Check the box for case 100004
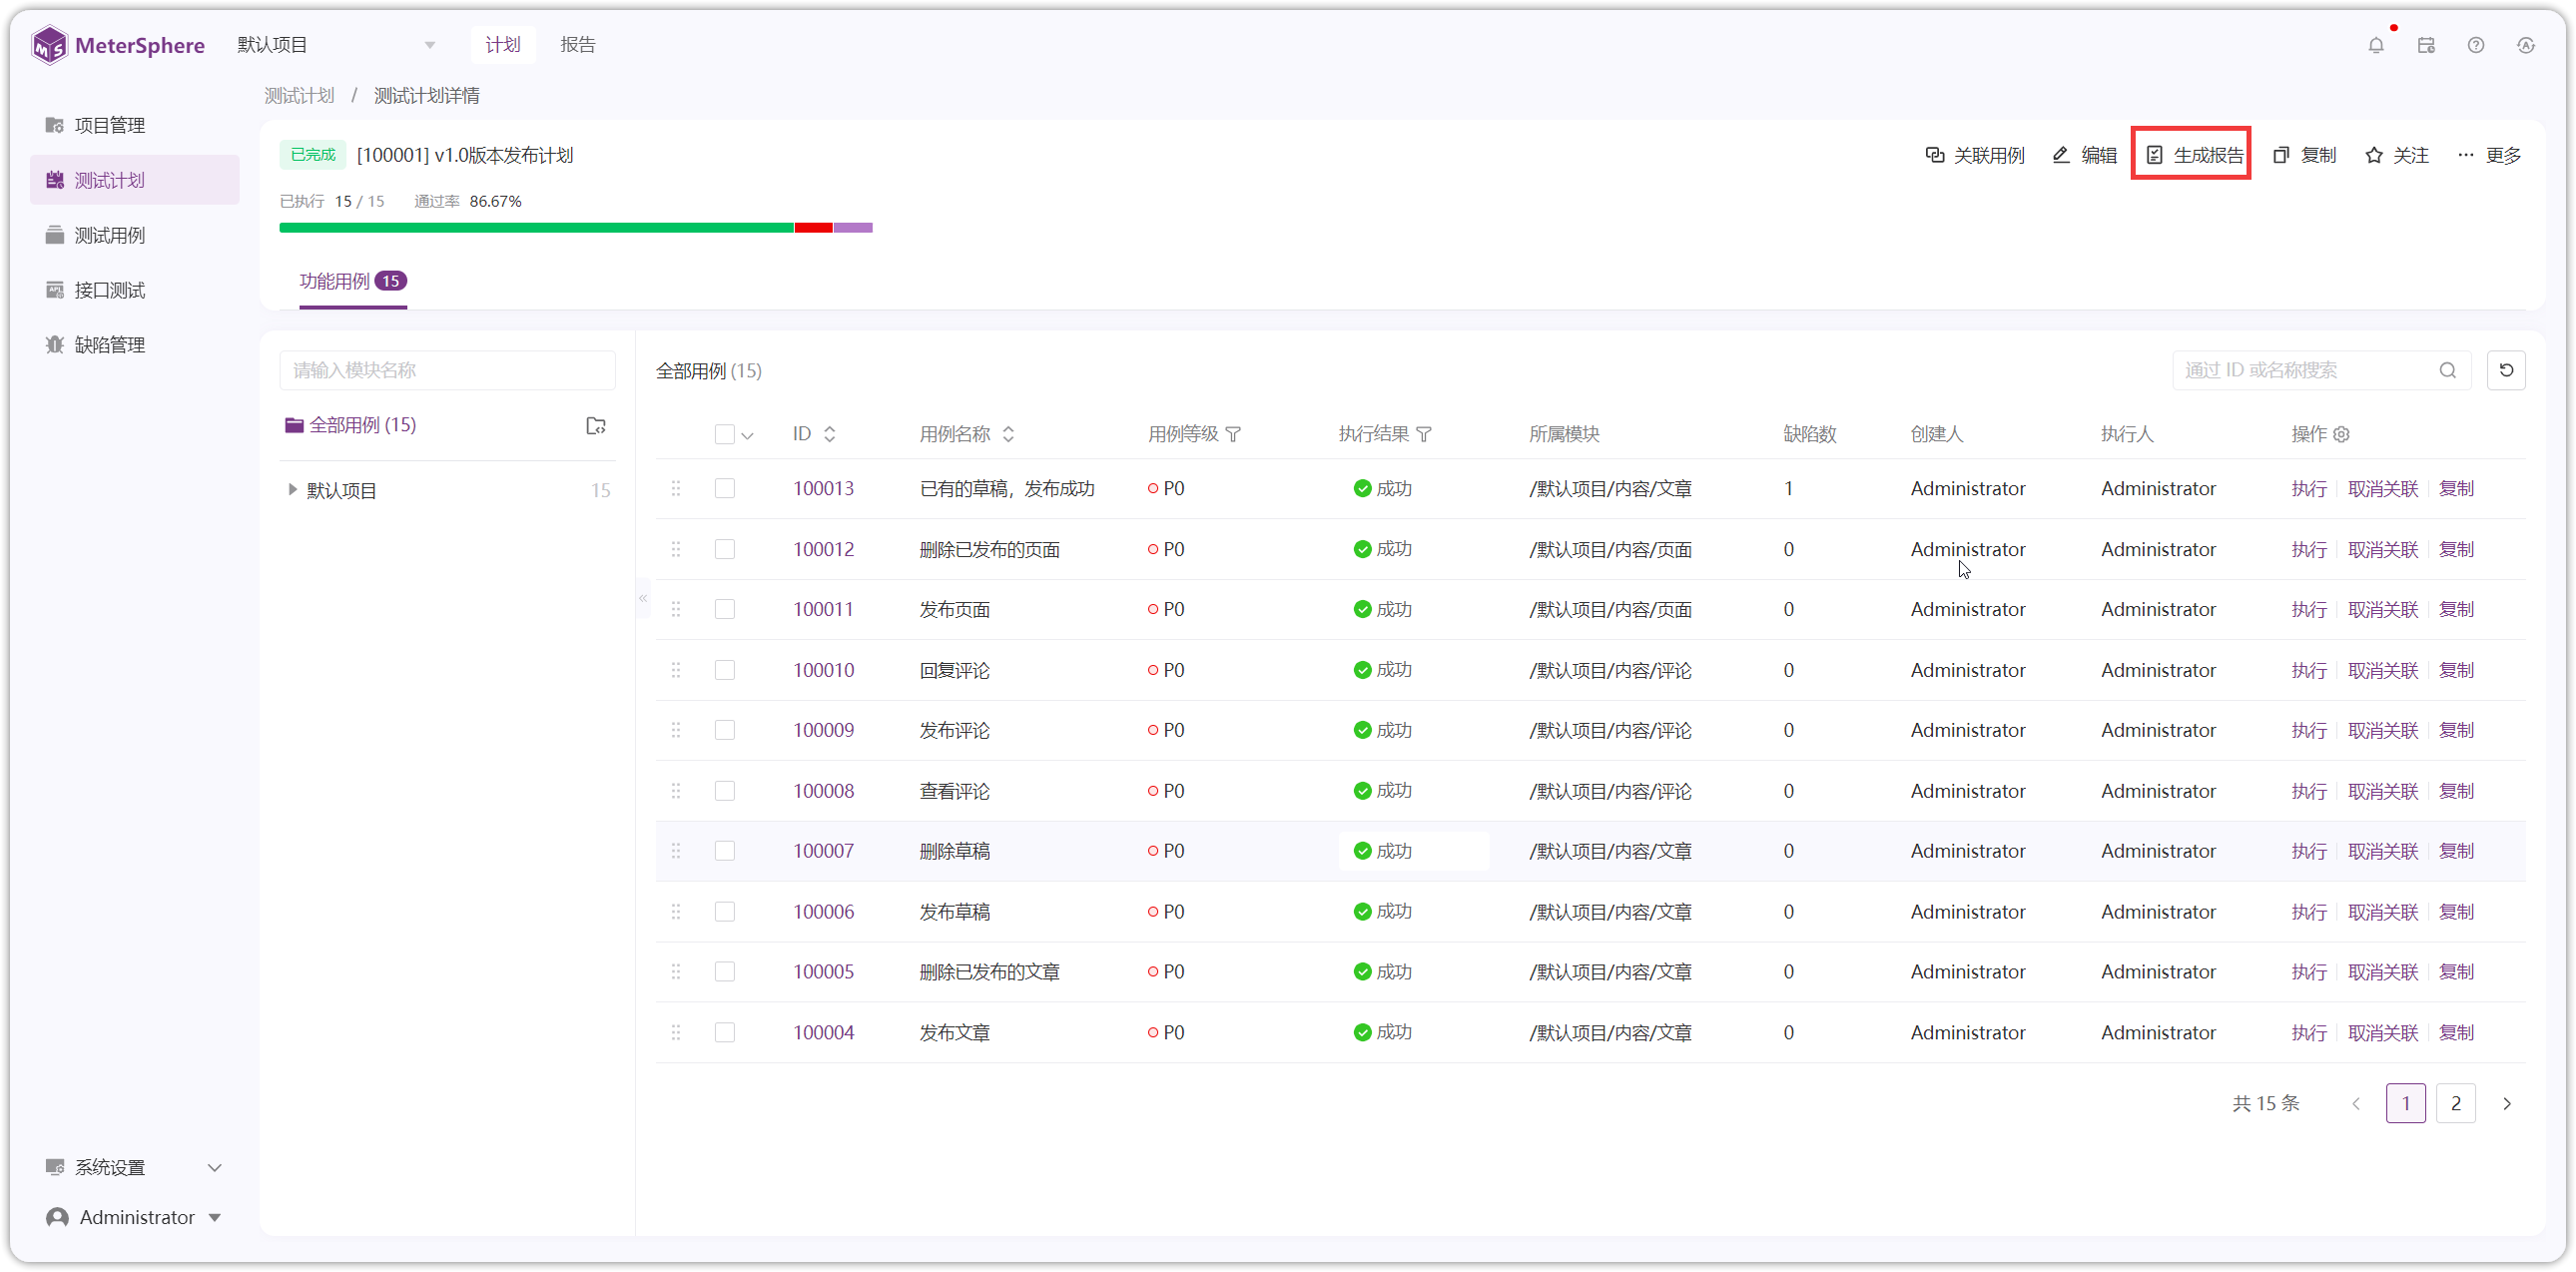Image resolution: width=2576 pixels, height=1272 pixels. point(725,1032)
